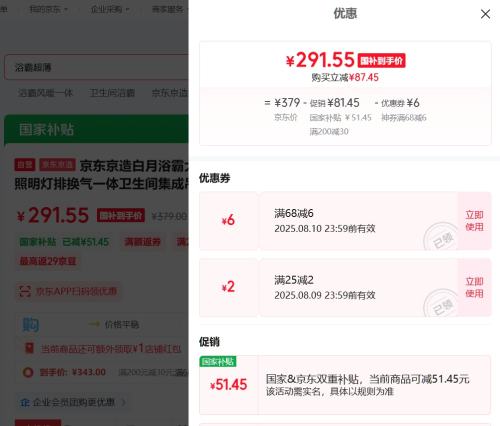Click 国家补贴 已减¥51.45 green tag
This screenshot has height=426, width=500.
coord(64,242)
